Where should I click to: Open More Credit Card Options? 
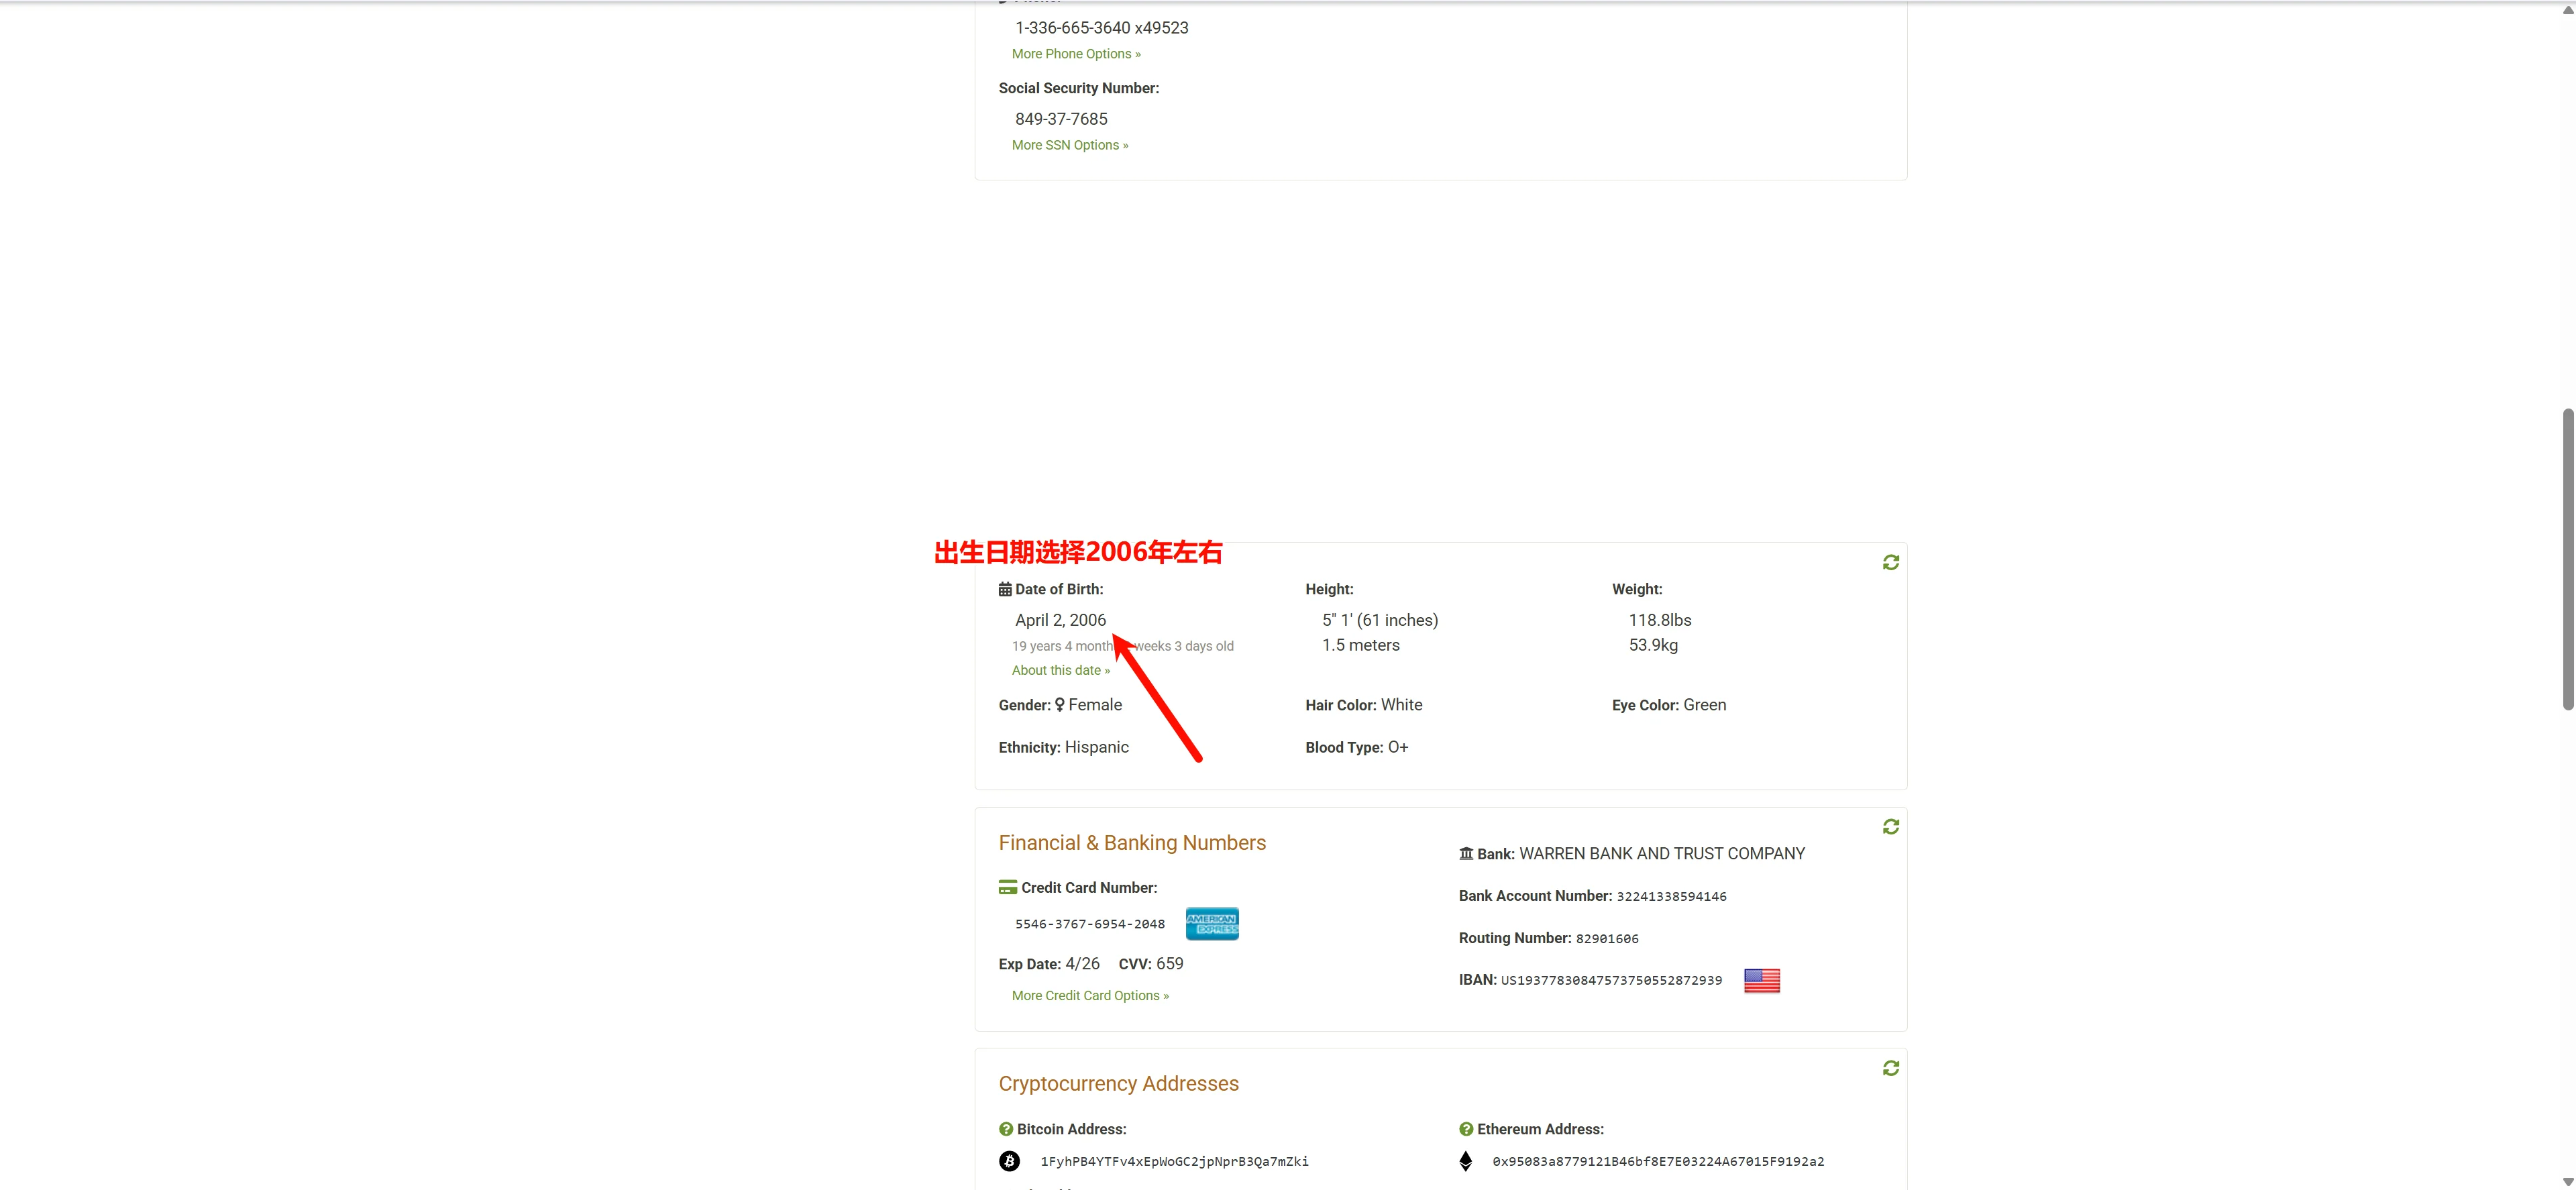pos(1090,995)
